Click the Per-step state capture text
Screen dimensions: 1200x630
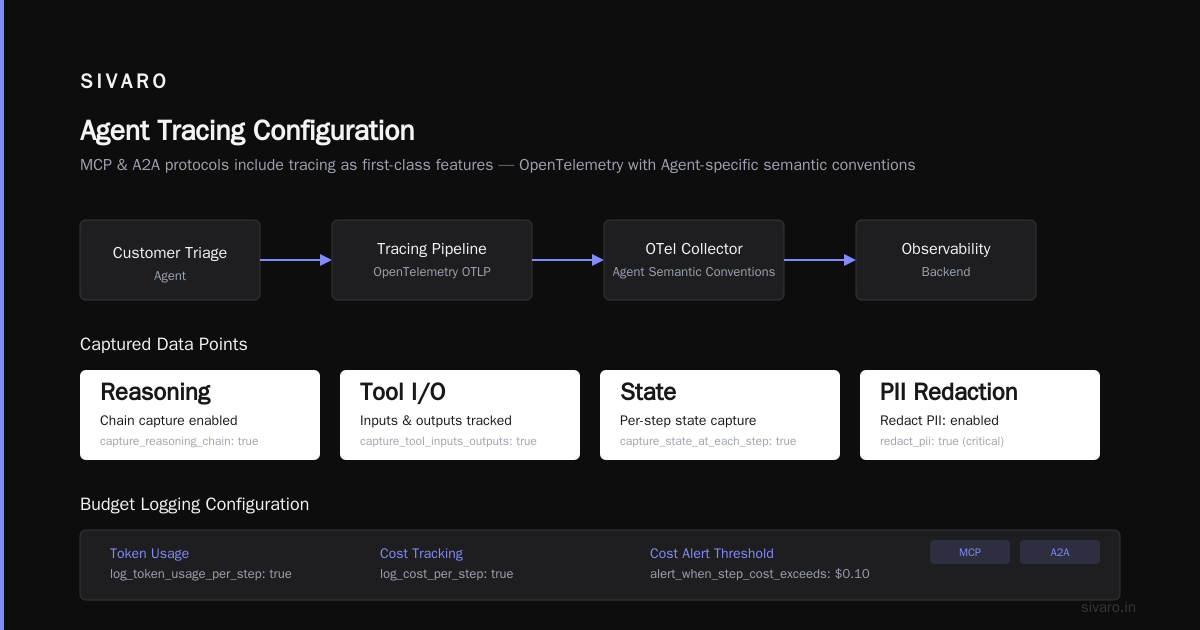tap(688, 420)
